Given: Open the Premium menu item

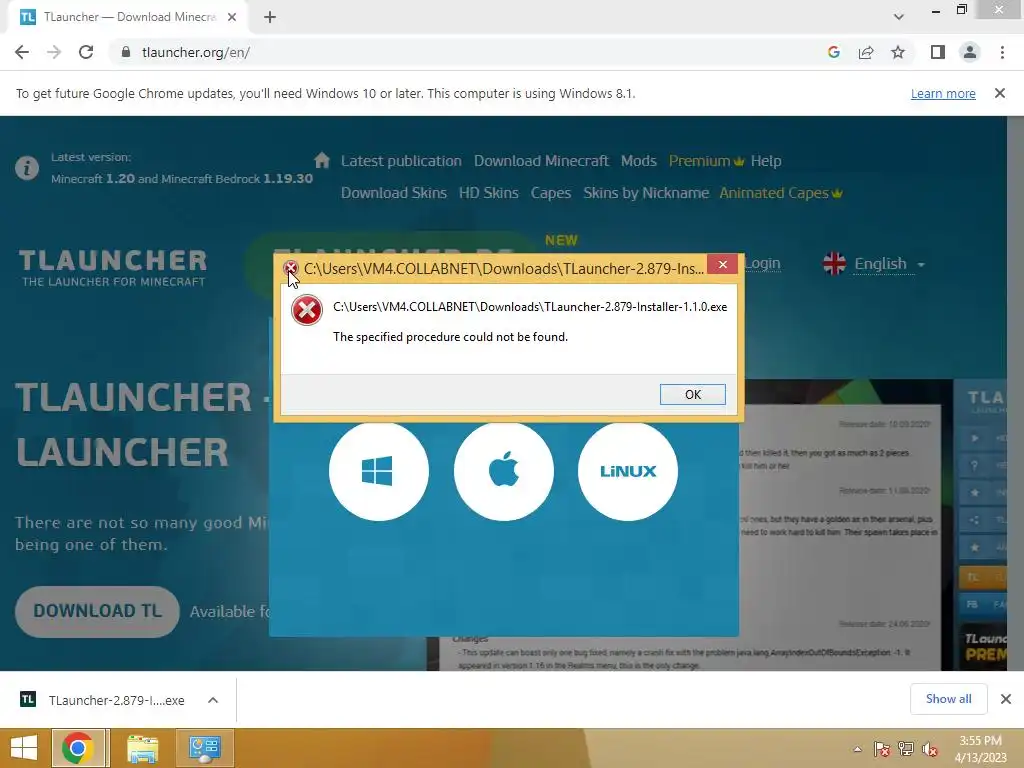Looking at the screenshot, I should (706, 161).
